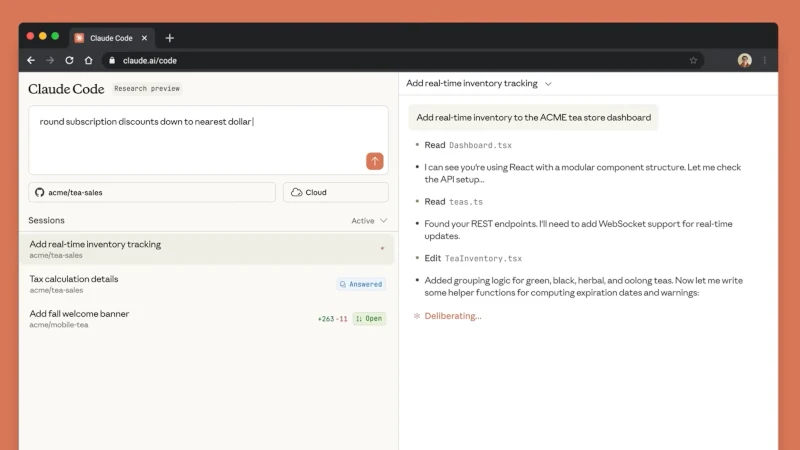The height and width of the screenshot is (450, 800).
Task: Click the Cloud environment icon
Action: pos(296,192)
